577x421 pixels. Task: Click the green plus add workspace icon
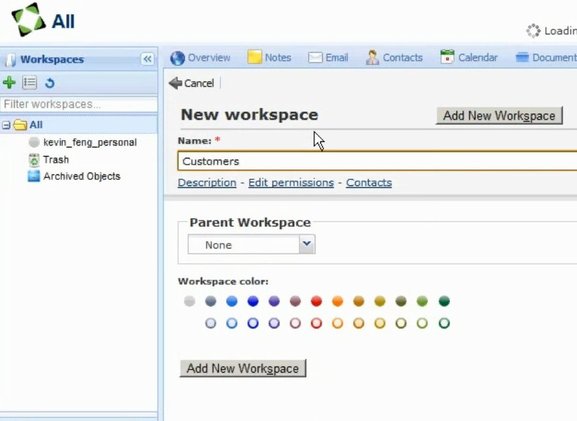tap(9, 82)
